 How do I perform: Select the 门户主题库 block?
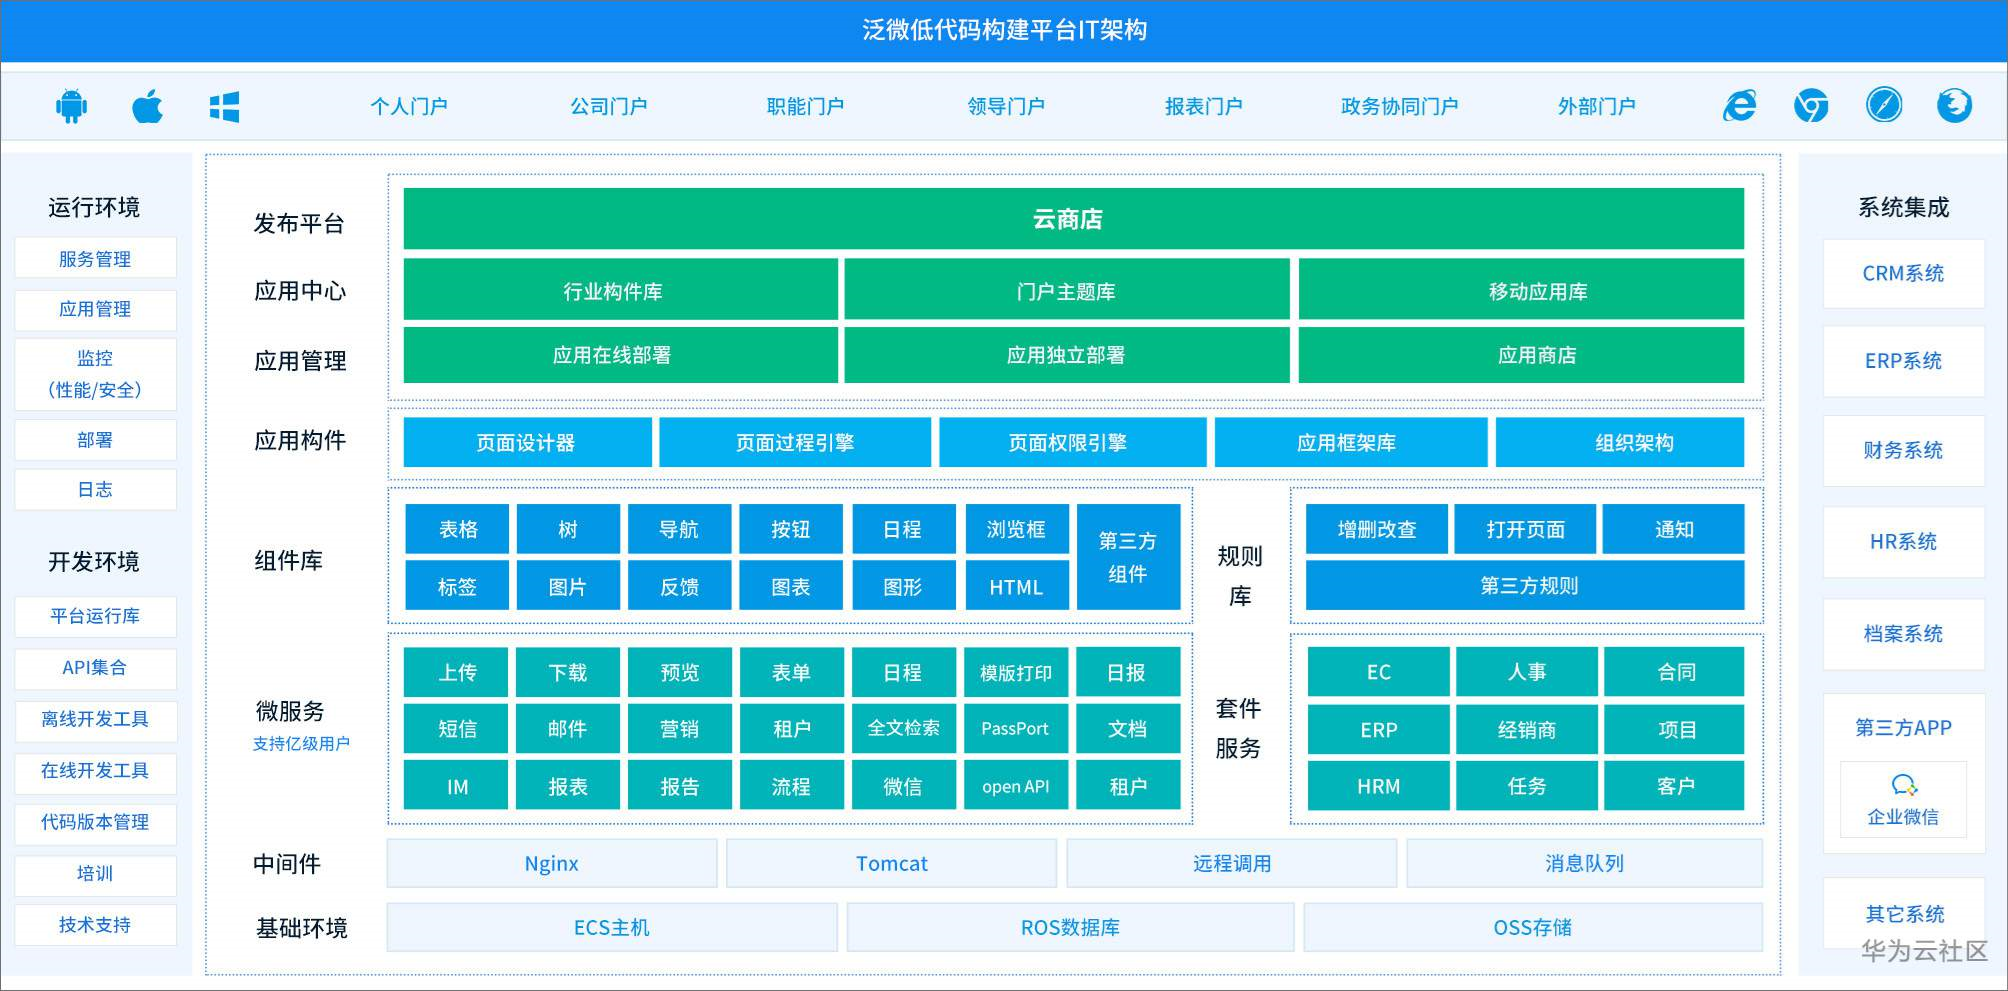click(x=1066, y=290)
